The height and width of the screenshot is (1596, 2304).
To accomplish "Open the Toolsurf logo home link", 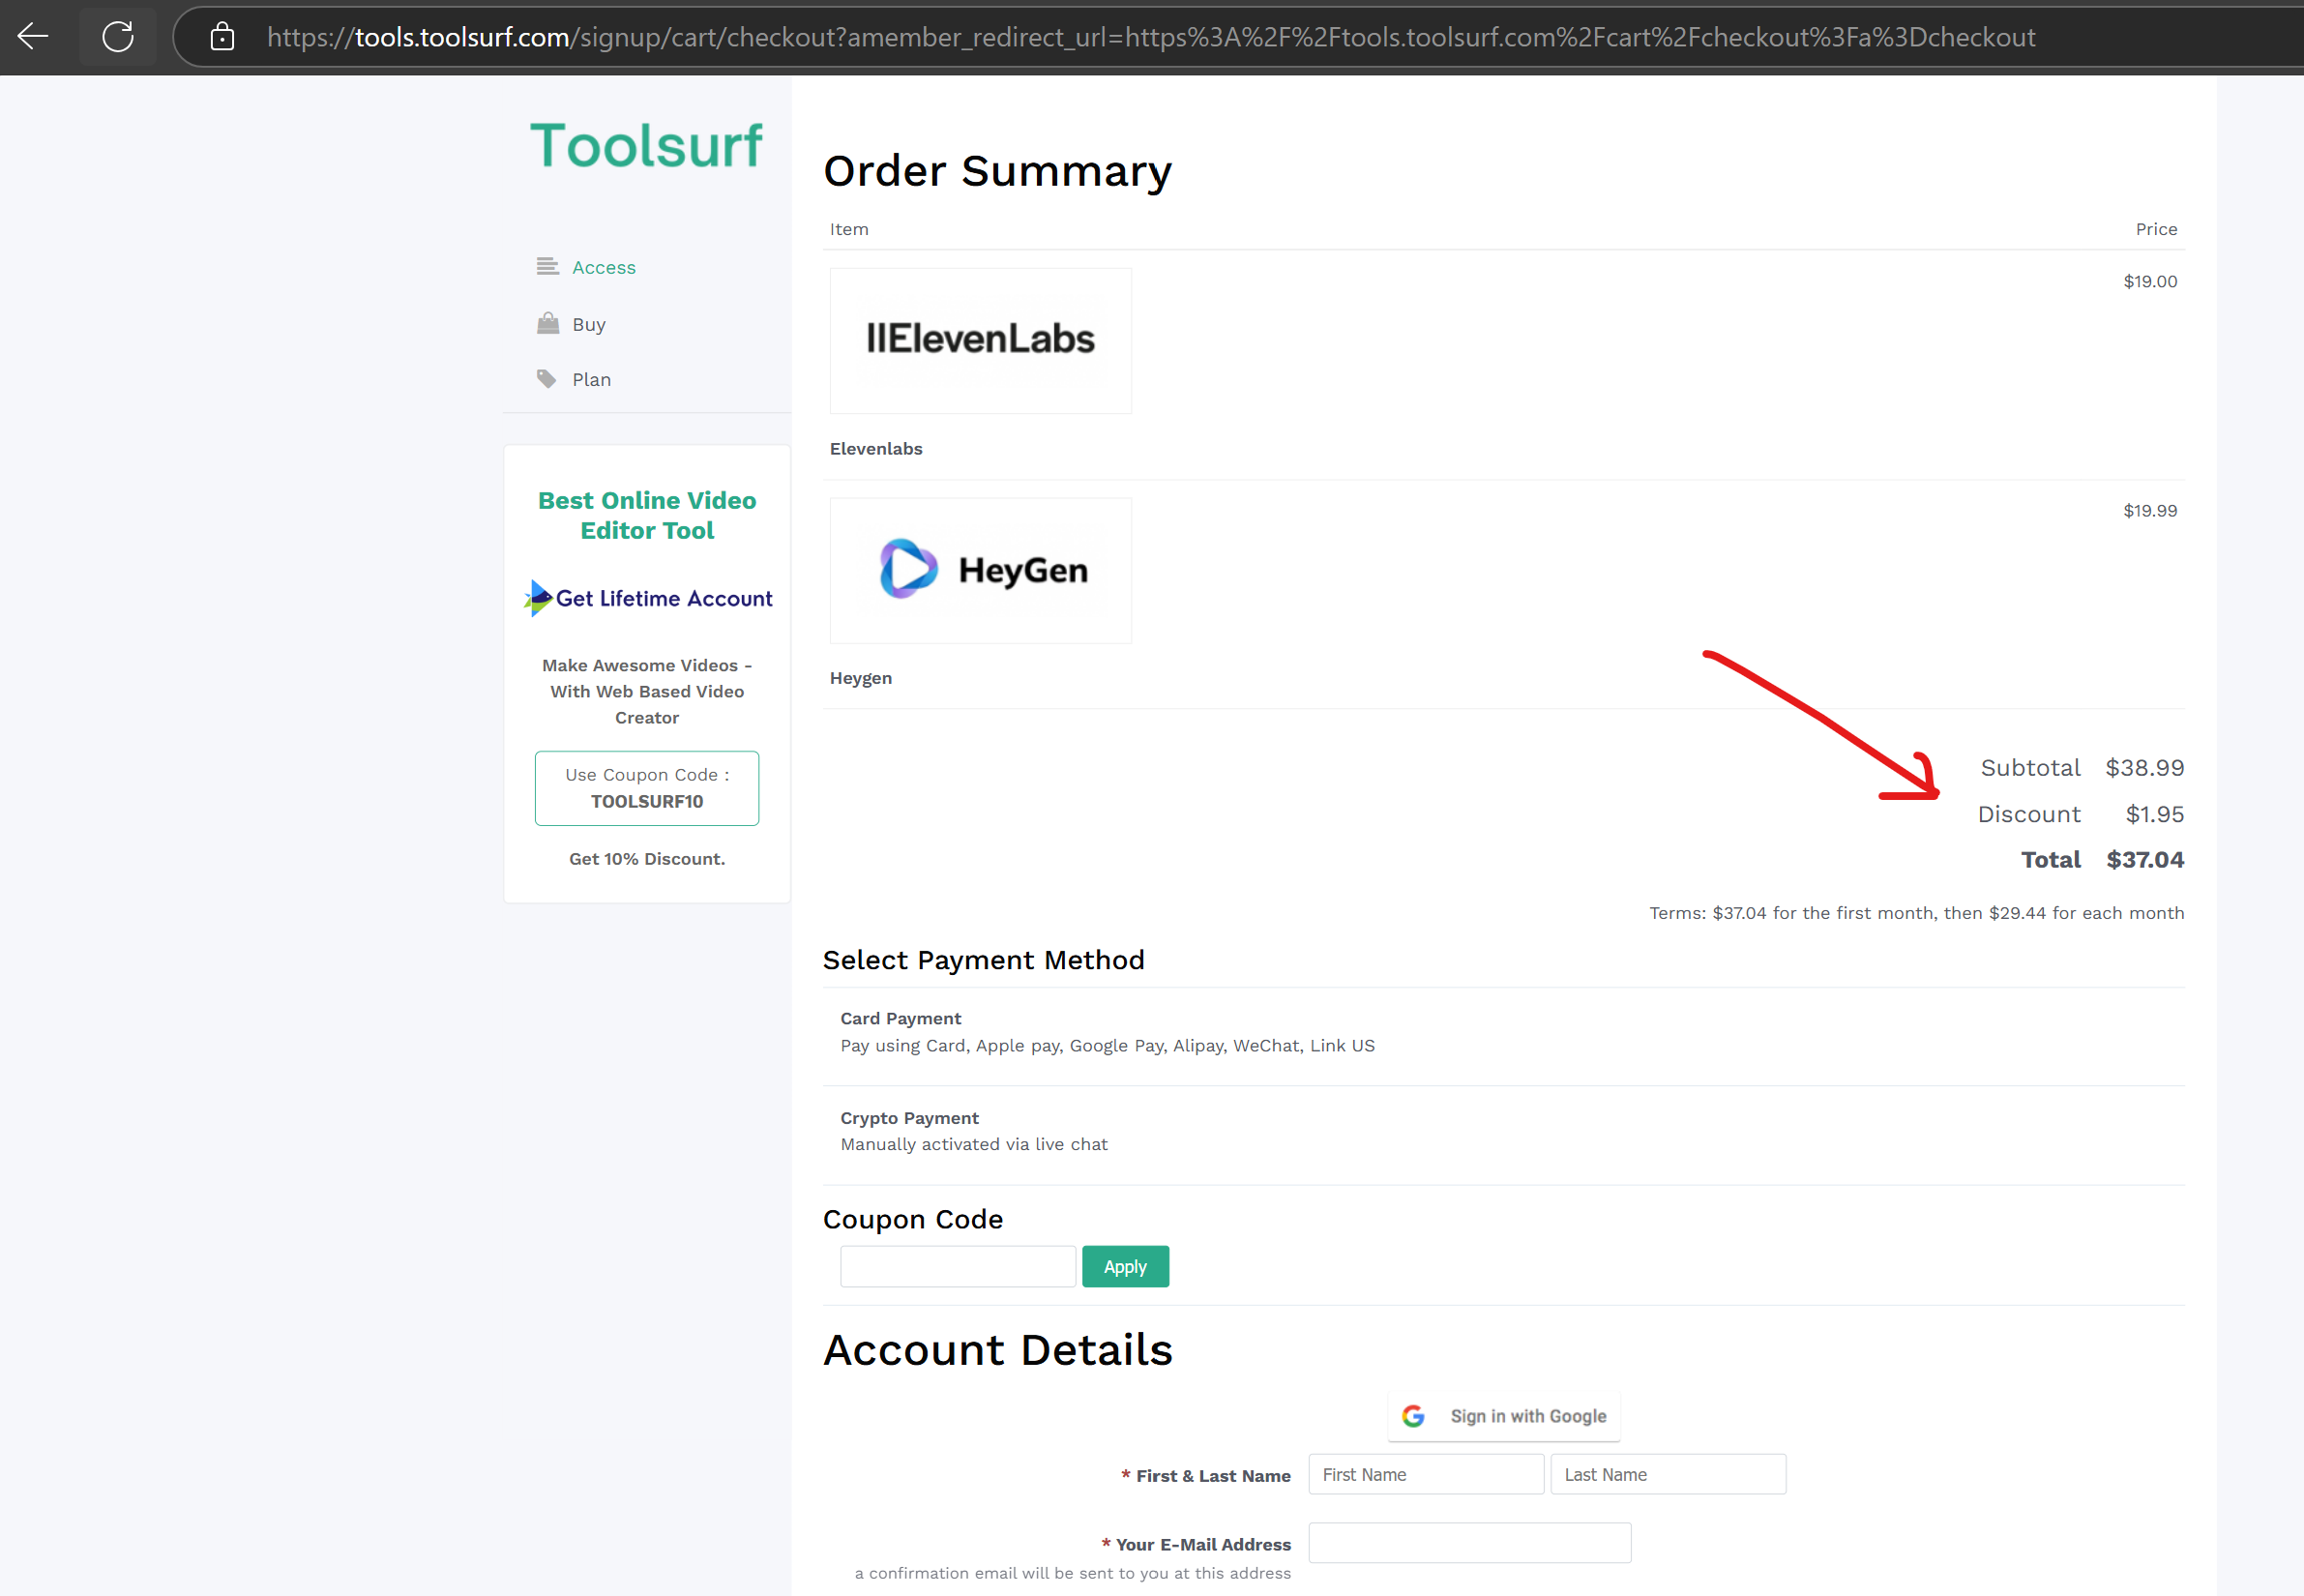I will pyautogui.click(x=646, y=145).
